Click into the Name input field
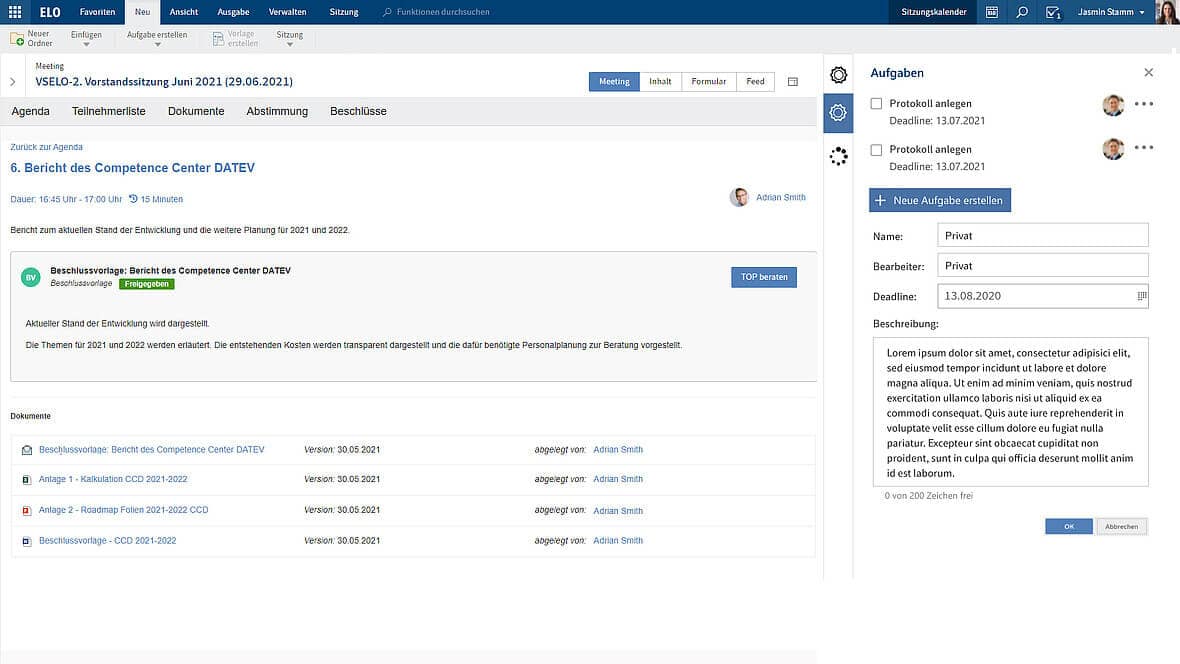The width and height of the screenshot is (1180, 664). 1042,236
